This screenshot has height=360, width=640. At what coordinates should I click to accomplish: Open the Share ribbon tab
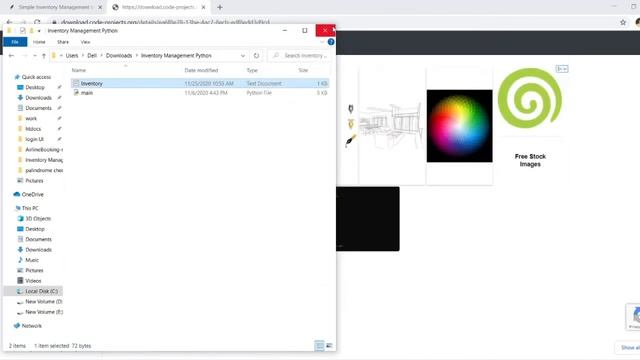[63, 42]
